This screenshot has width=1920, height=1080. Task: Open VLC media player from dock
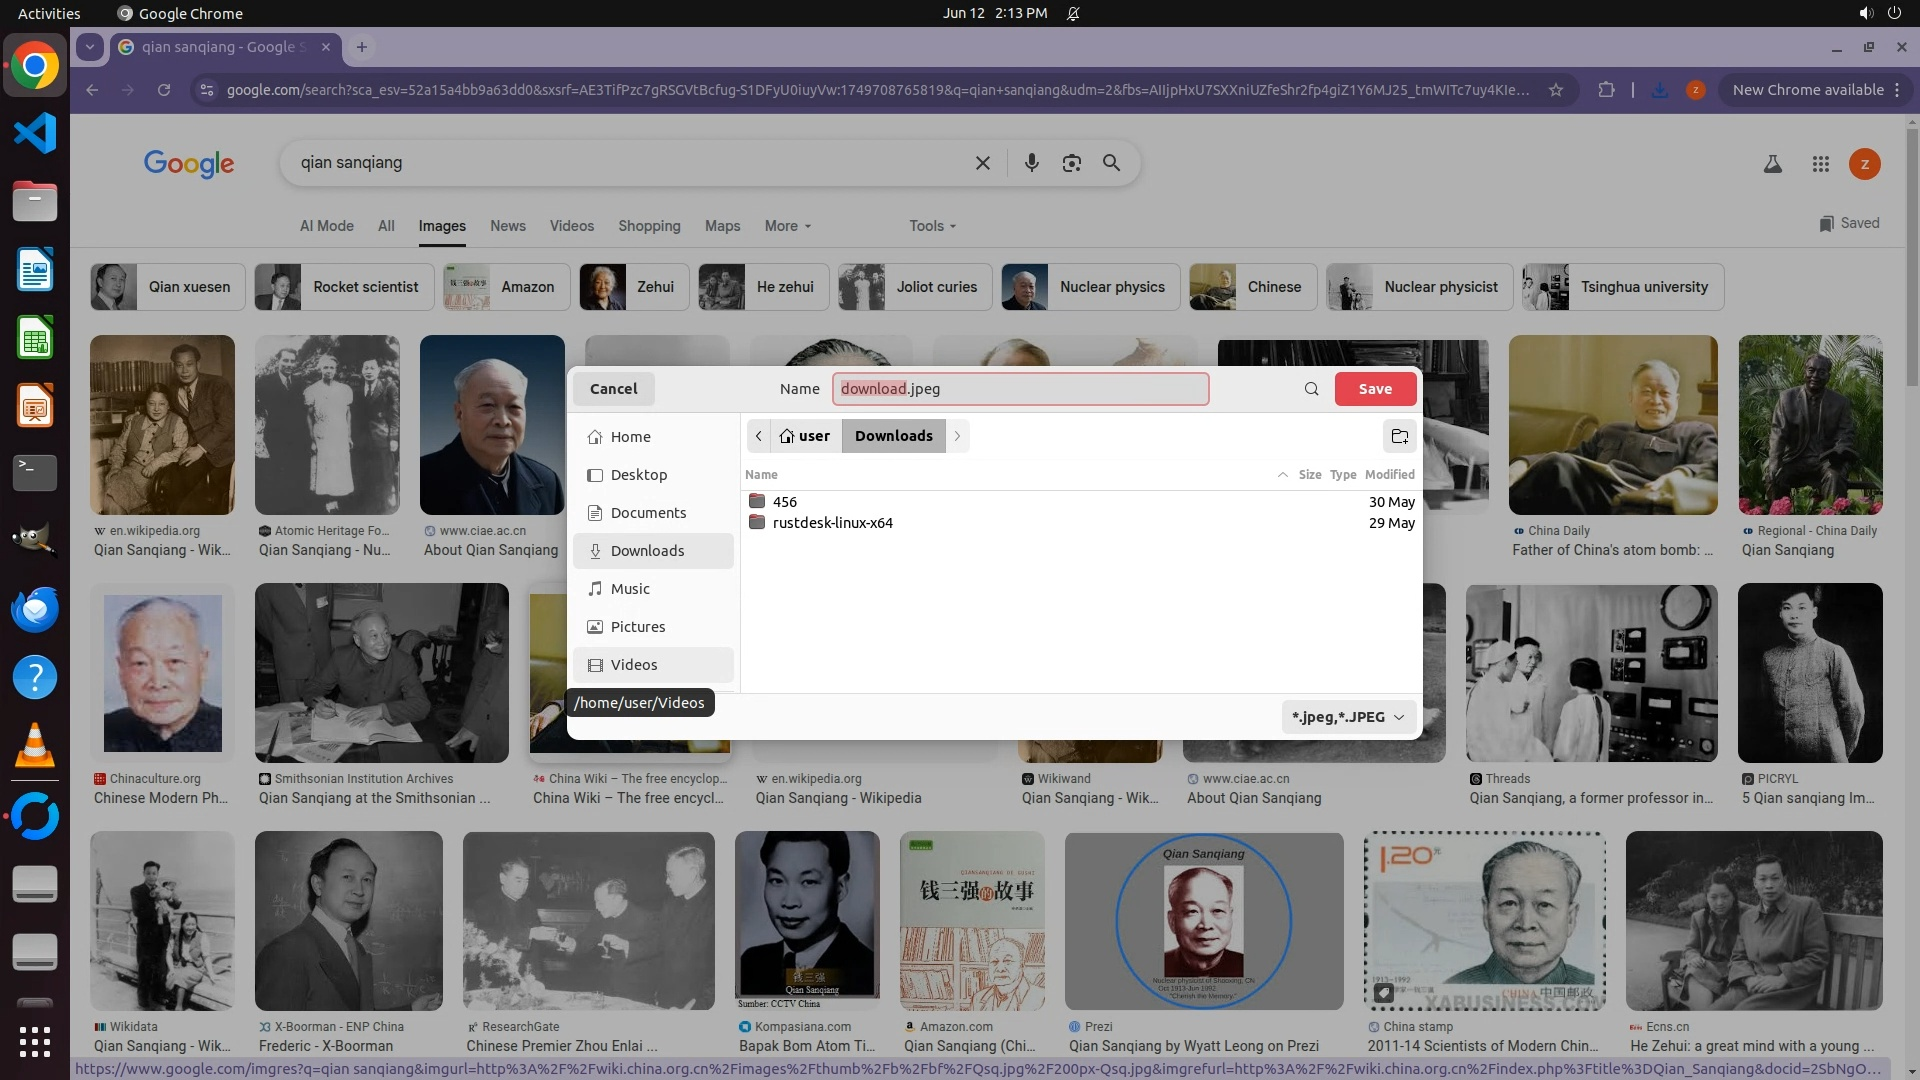pyautogui.click(x=35, y=745)
